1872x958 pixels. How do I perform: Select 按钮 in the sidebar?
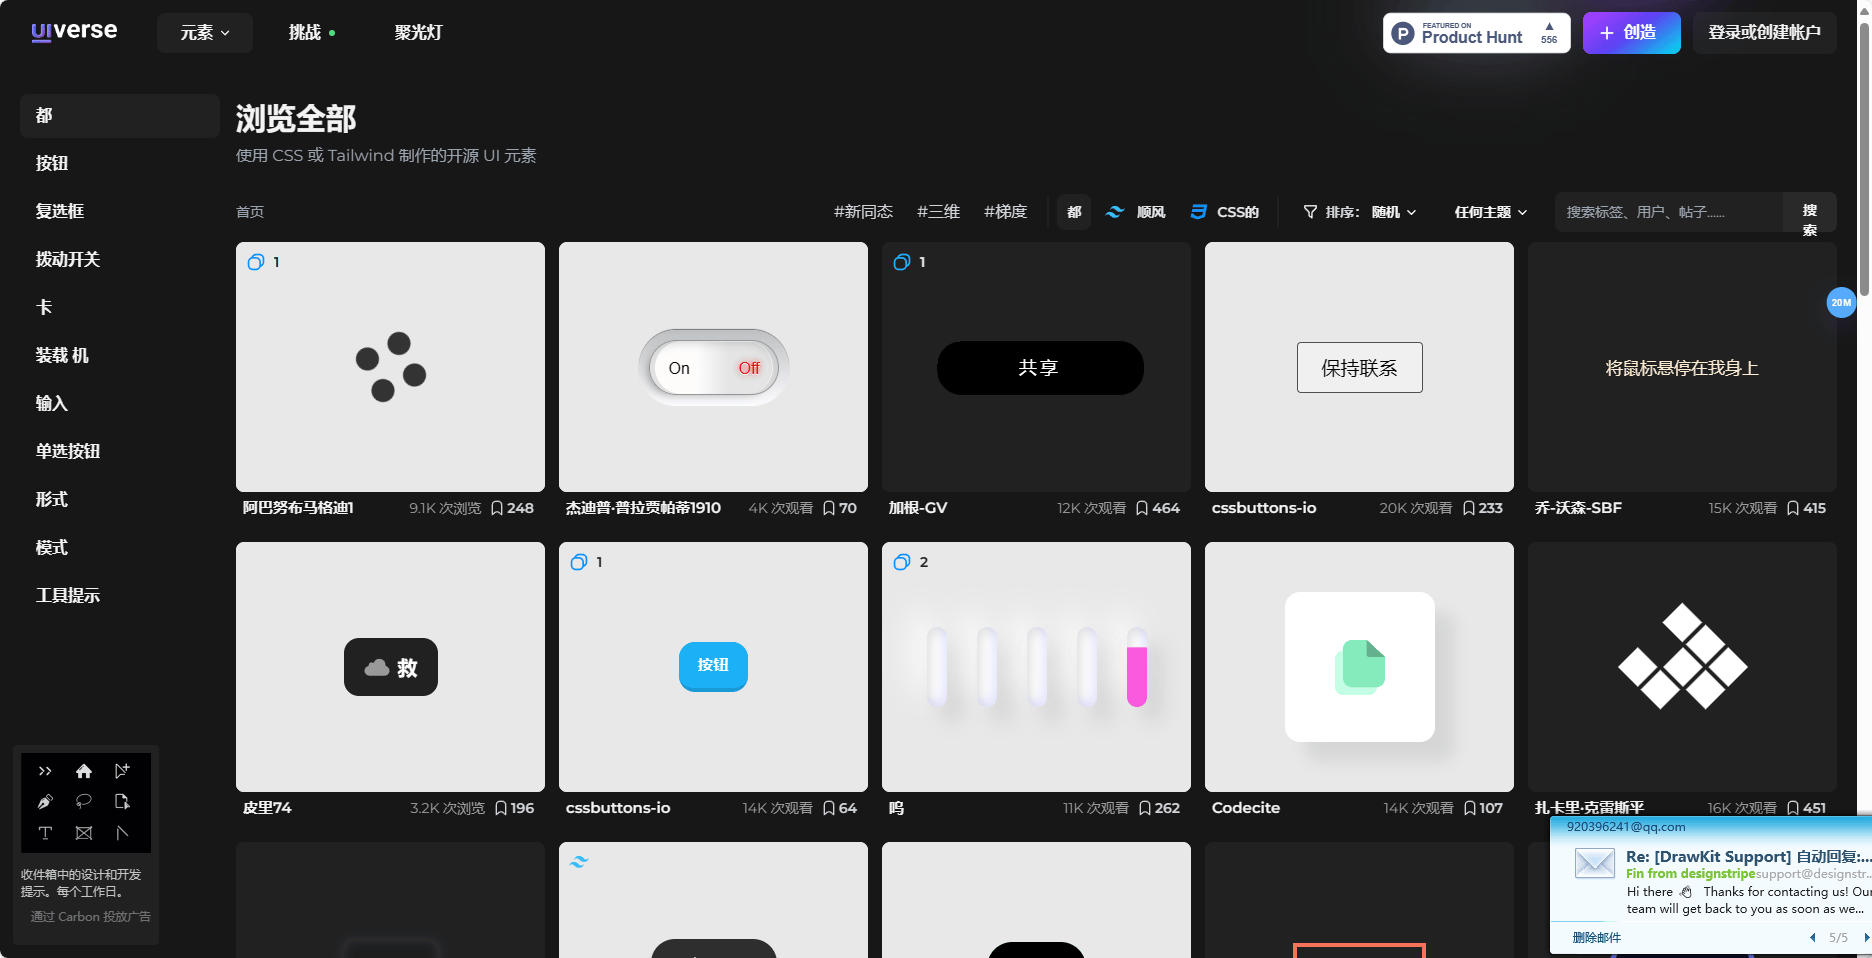point(52,163)
